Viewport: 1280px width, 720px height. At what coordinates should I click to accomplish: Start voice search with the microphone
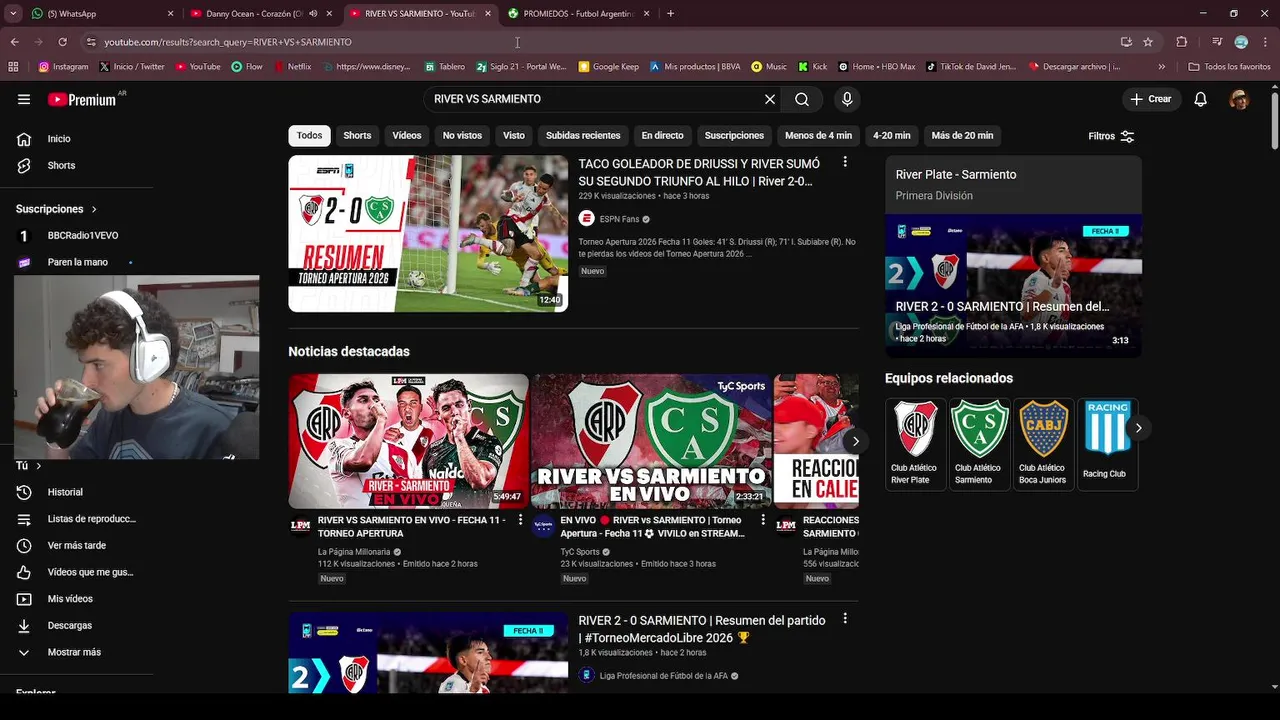(847, 99)
